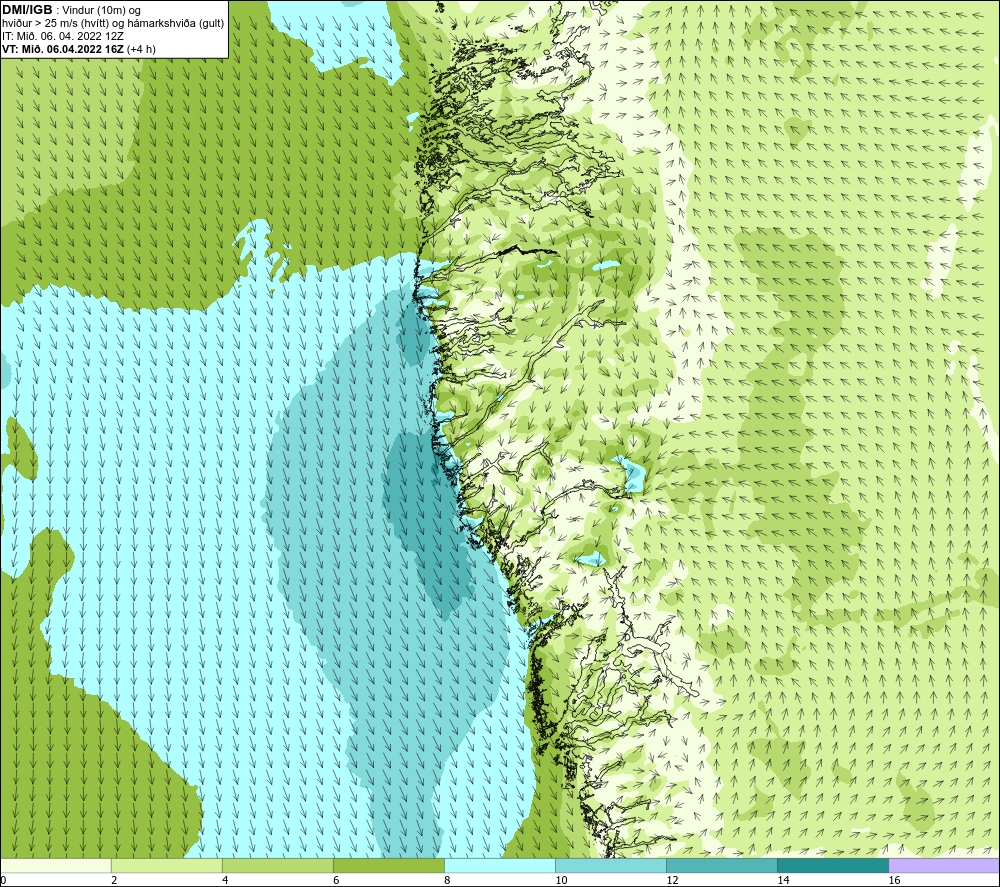Click the purple legend swatch above 16 m/s
Viewport: 1000px width, 887px height.
944,865
